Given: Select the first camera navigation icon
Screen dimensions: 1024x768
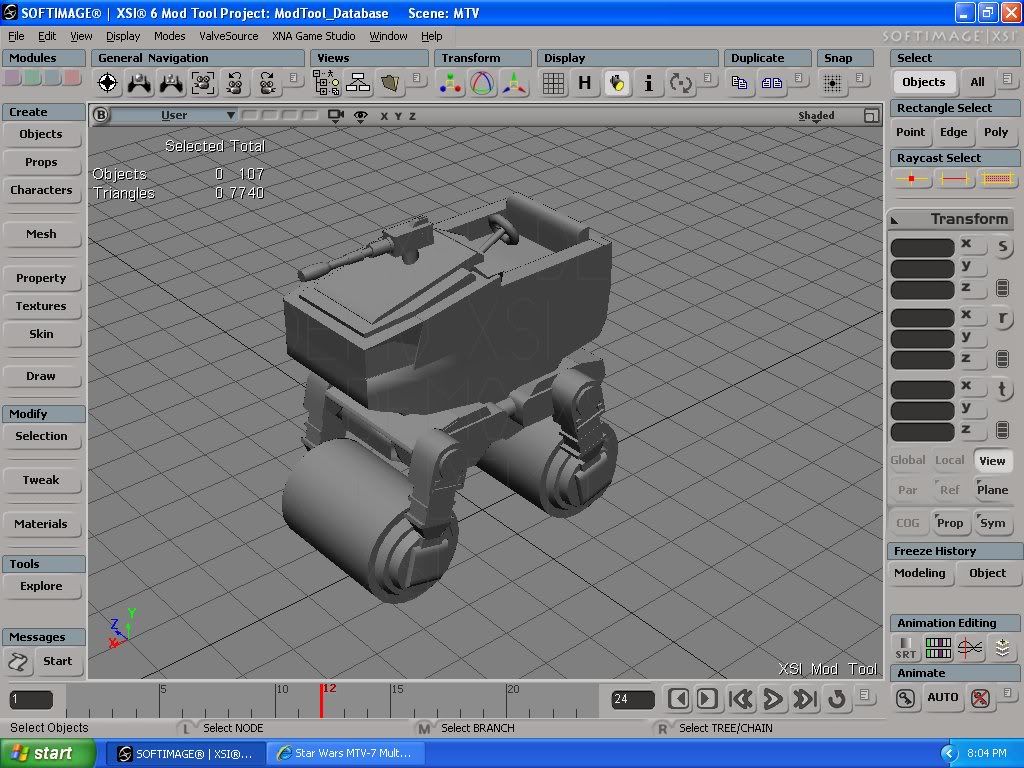Looking at the screenshot, I should pos(139,83).
